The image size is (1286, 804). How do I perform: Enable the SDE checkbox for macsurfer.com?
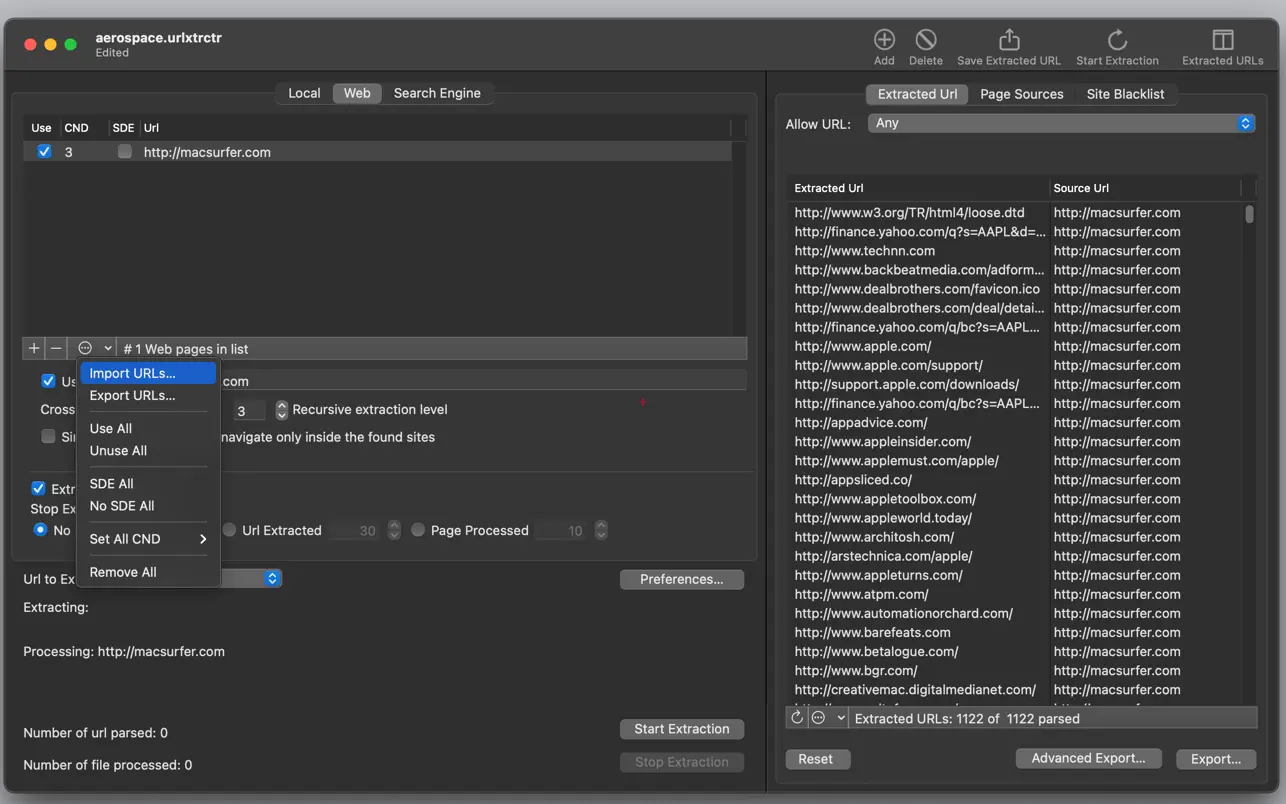124,152
